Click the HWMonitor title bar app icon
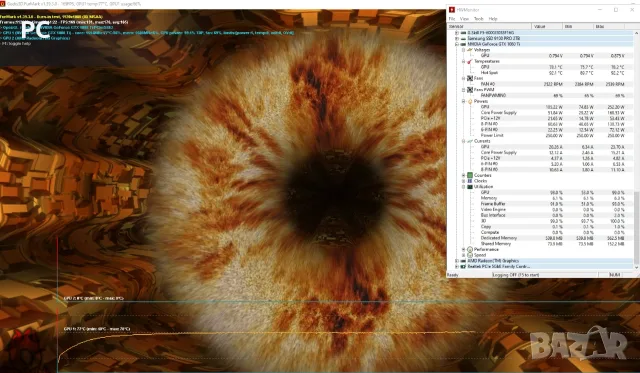The height and width of the screenshot is (373, 640). pyautogui.click(x=452, y=10)
